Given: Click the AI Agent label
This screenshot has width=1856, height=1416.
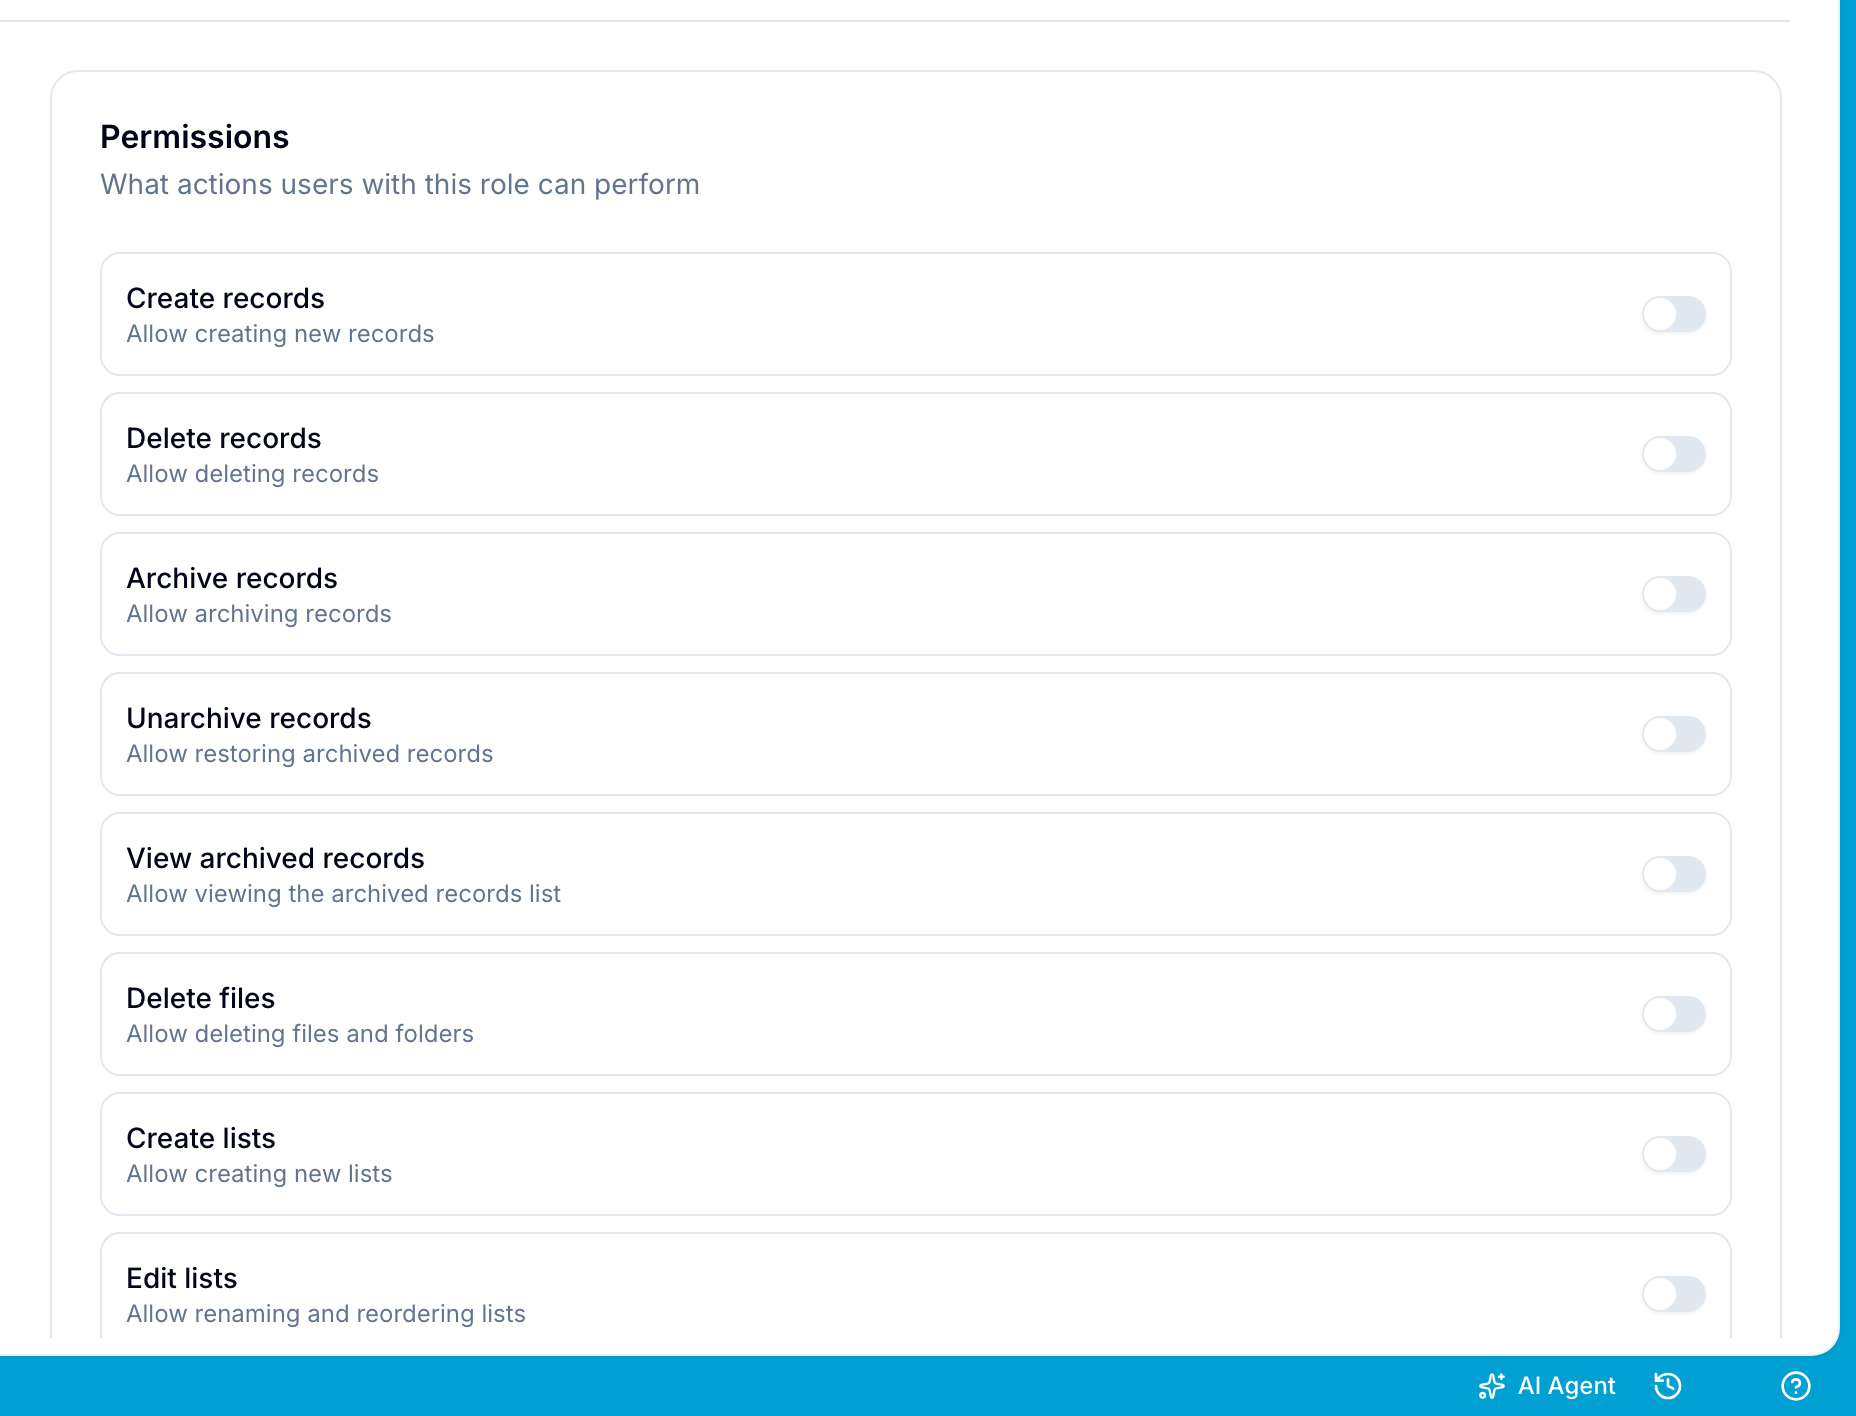Looking at the screenshot, I should coord(1566,1386).
